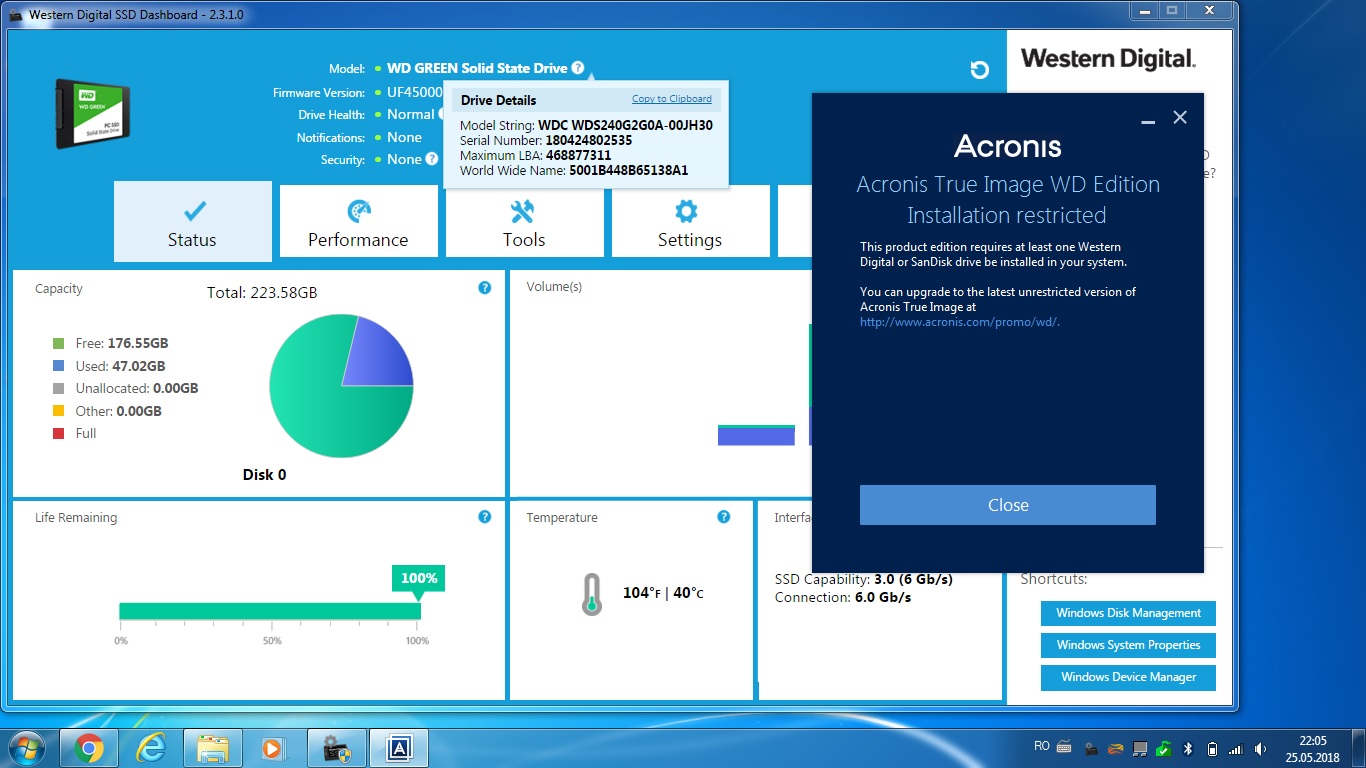Open the network signal icon in the tray
This screenshot has height=768, width=1366.
pyautogui.click(x=1236, y=748)
